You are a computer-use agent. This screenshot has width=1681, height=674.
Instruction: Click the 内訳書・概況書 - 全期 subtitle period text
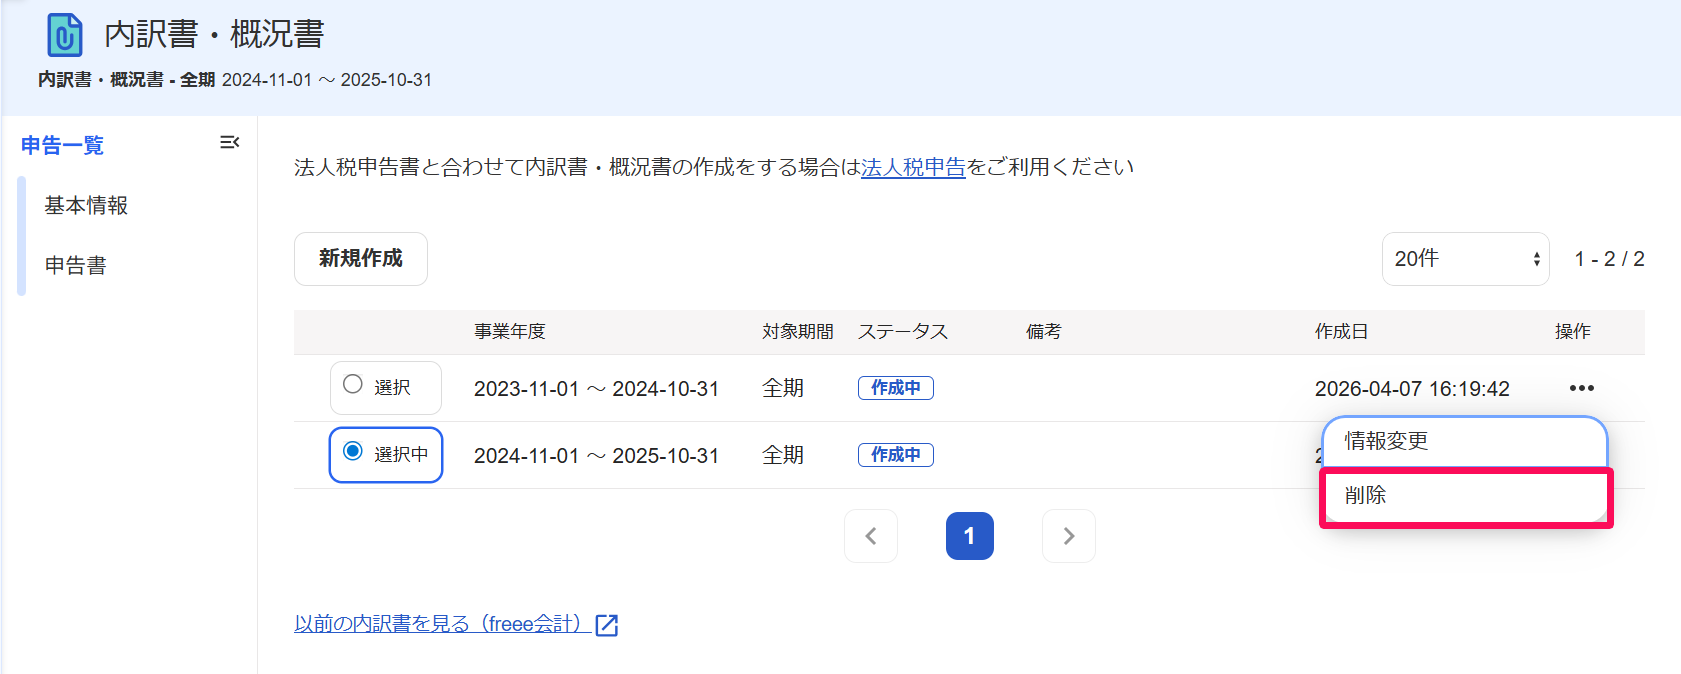tap(235, 80)
